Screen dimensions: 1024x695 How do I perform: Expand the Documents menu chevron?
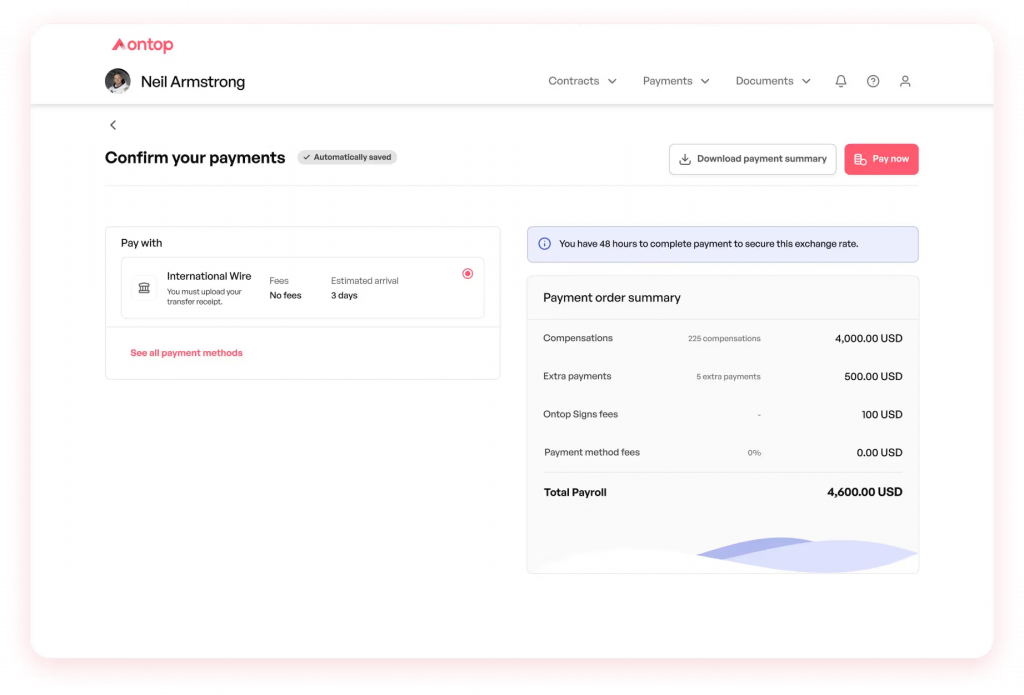tap(807, 82)
